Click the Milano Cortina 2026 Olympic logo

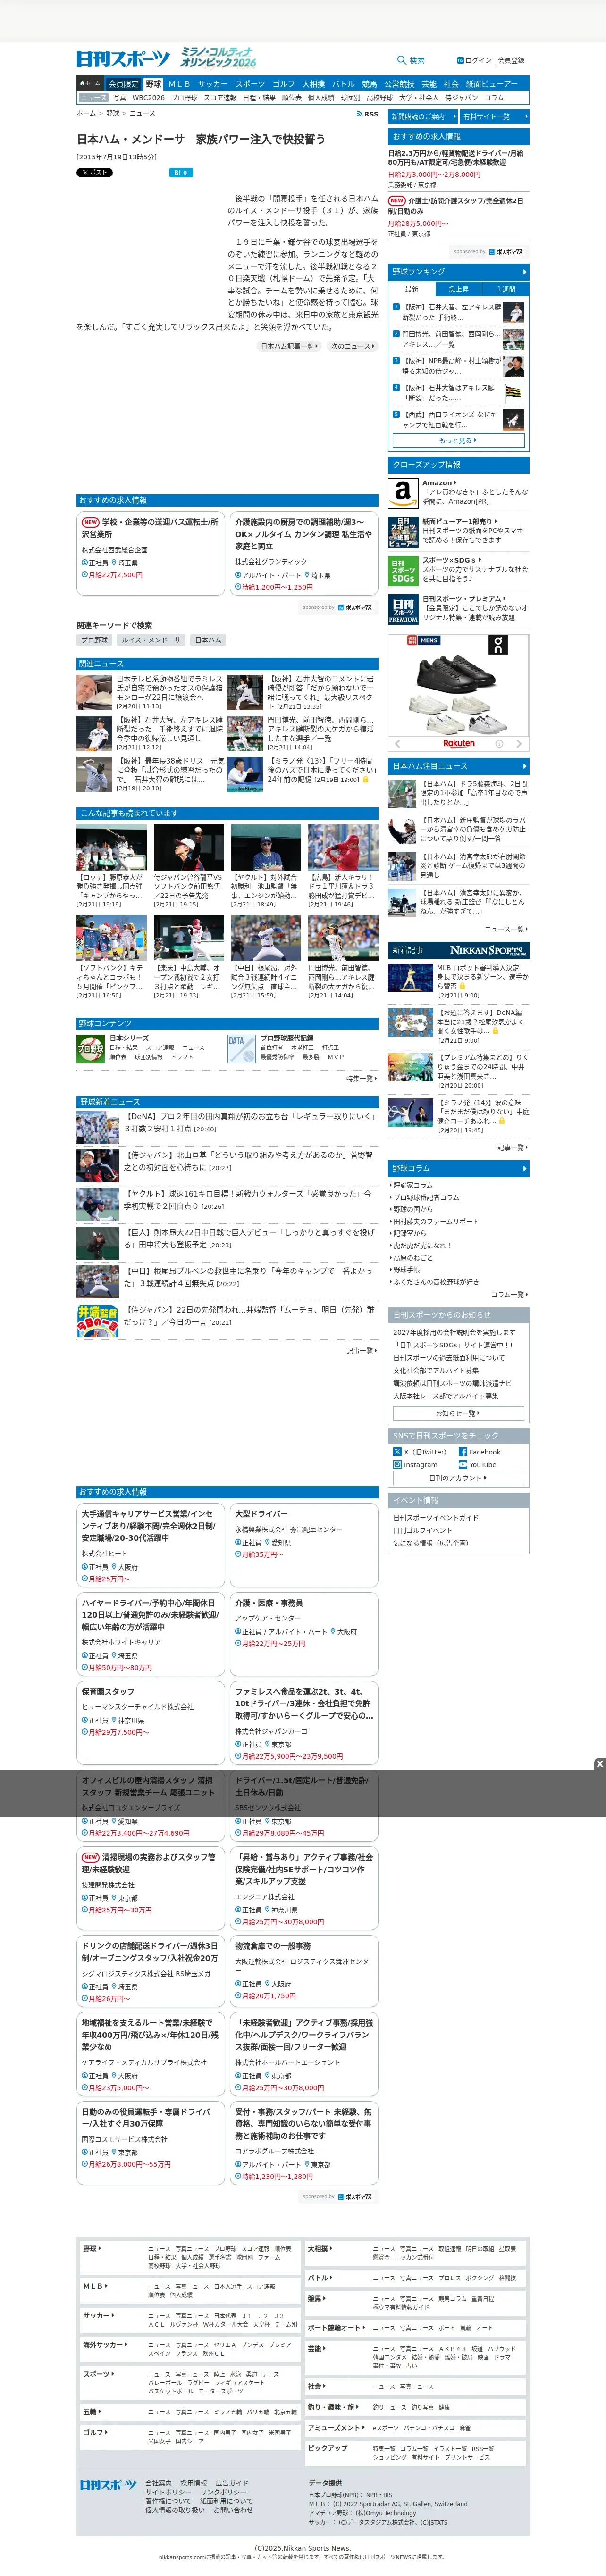tap(217, 57)
